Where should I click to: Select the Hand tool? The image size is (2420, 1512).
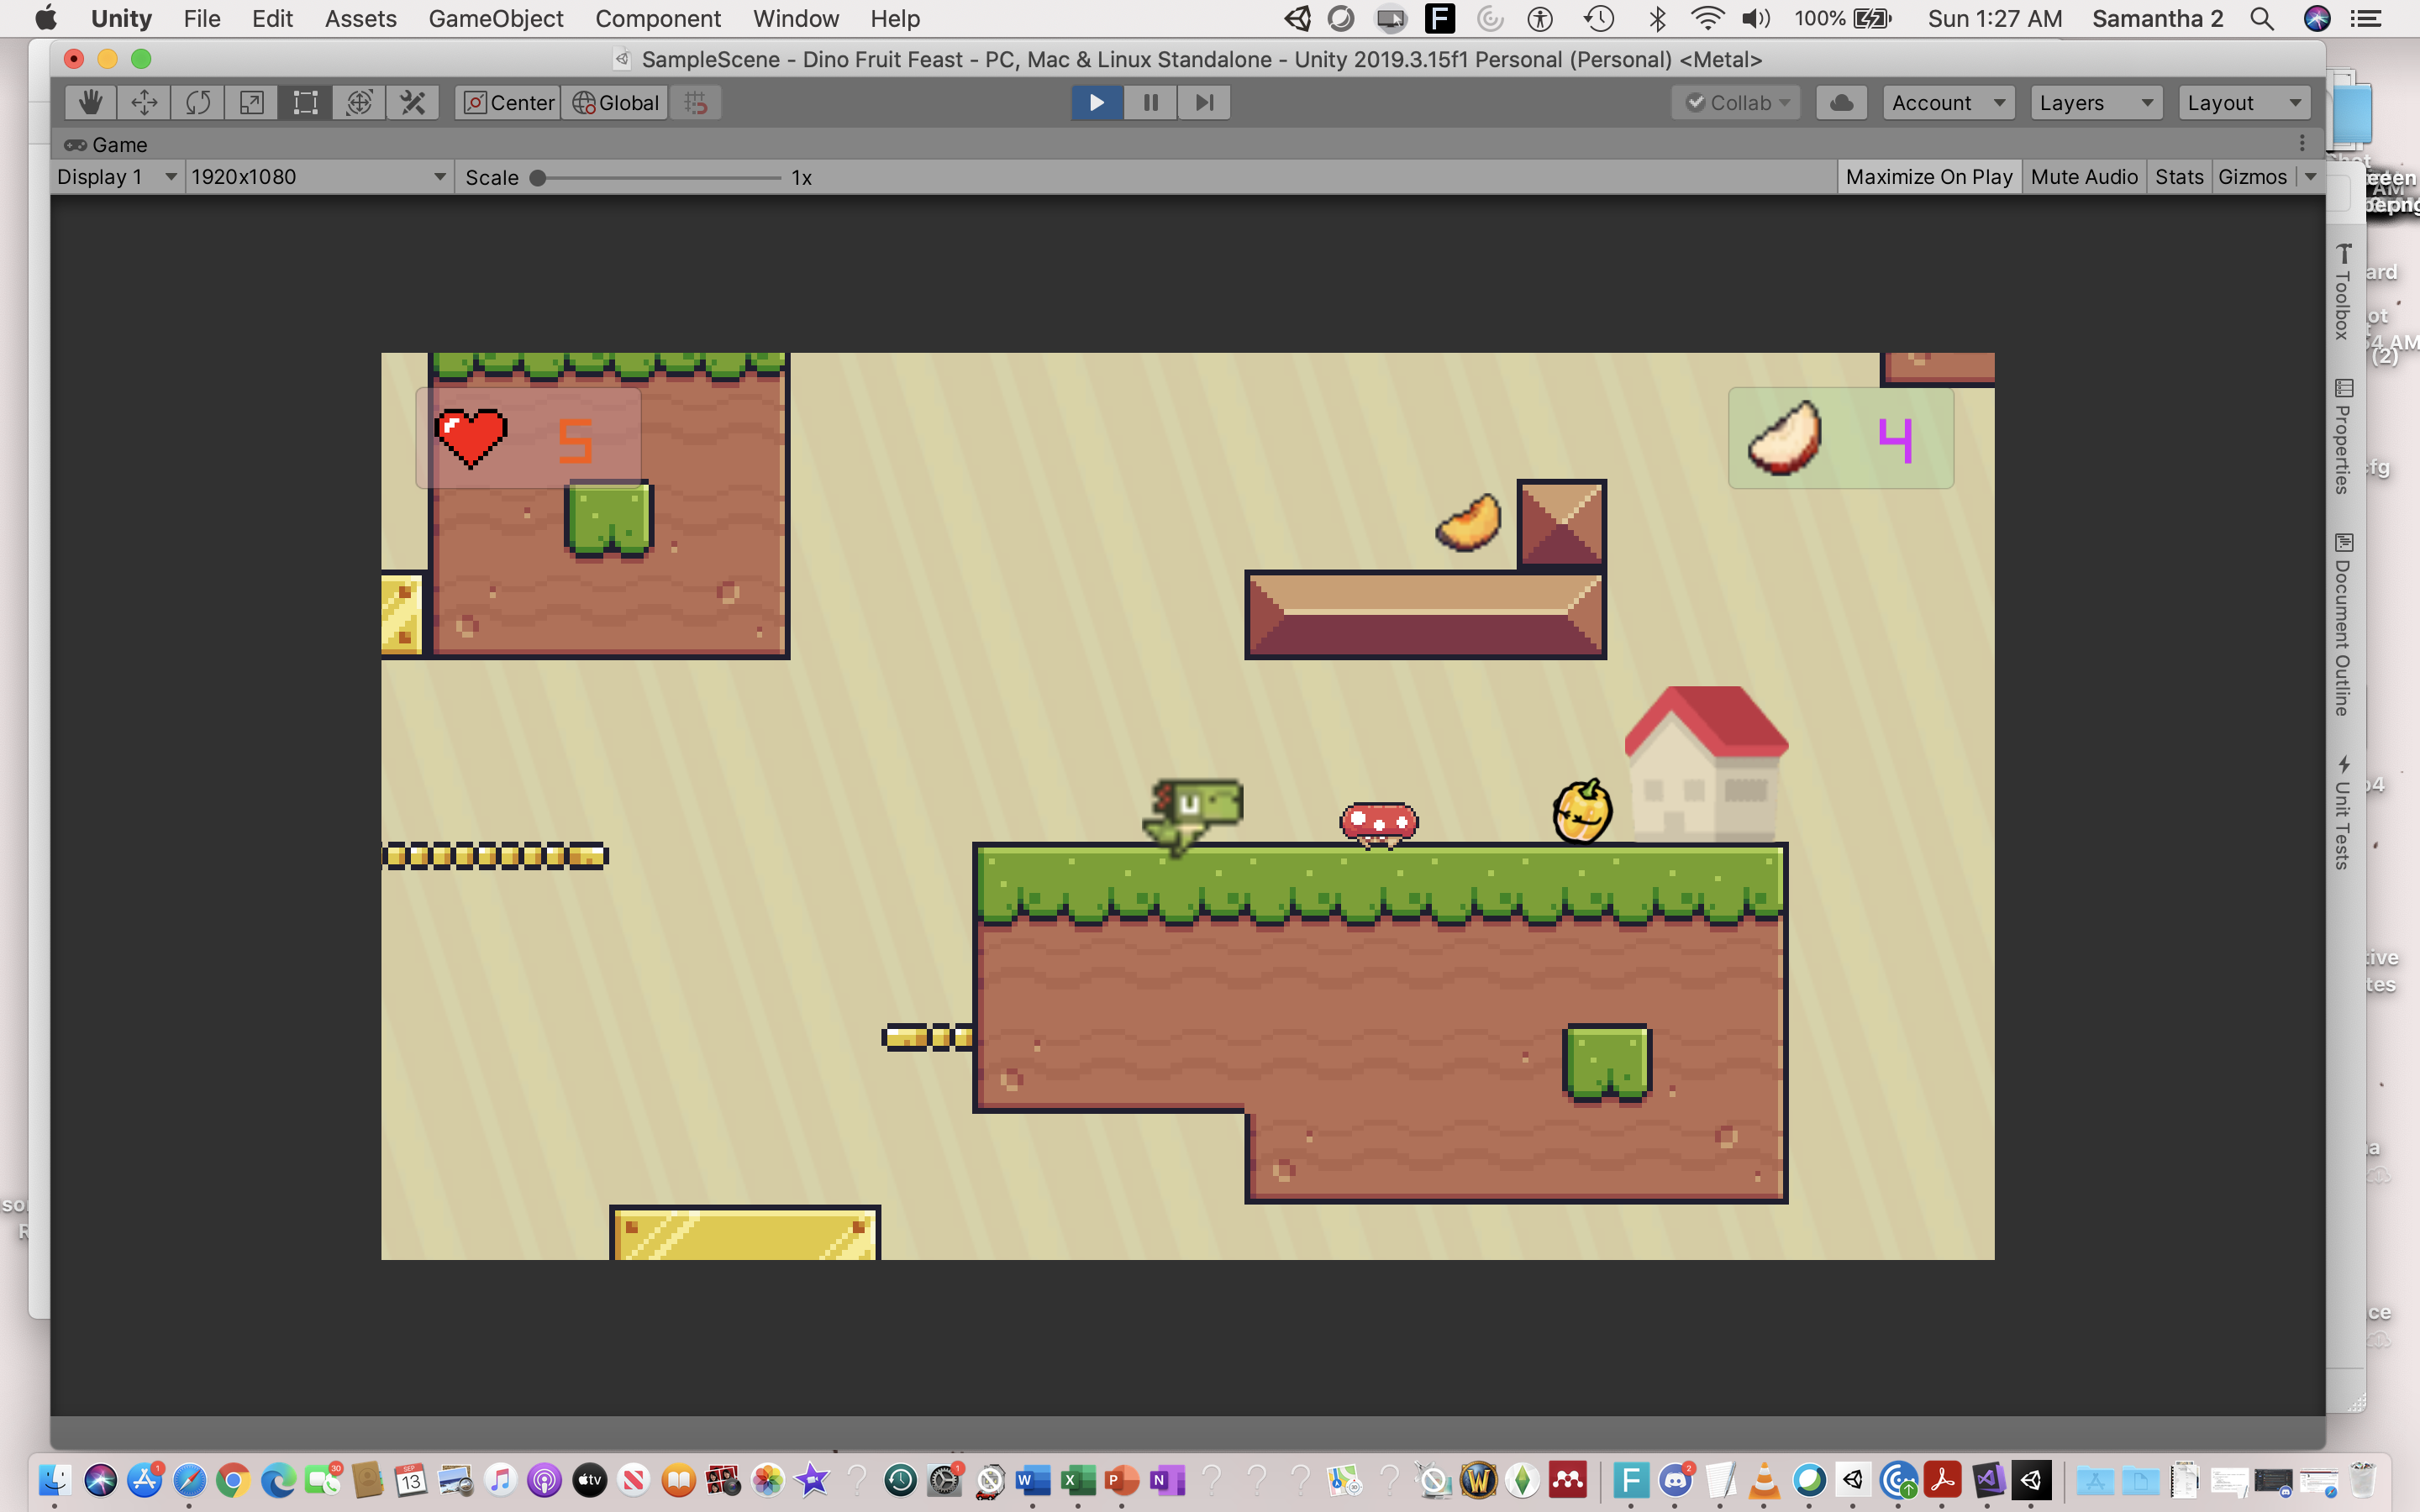pyautogui.click(x=91, y=102)
